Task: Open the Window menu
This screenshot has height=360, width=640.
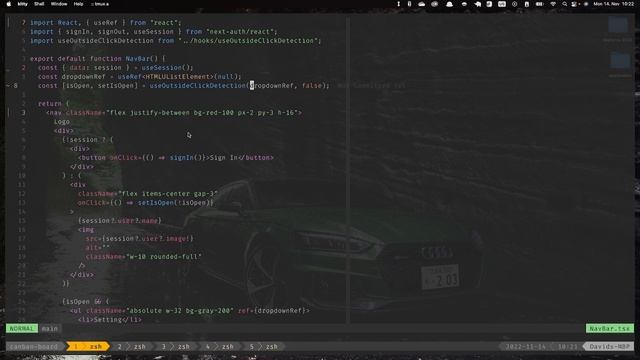Action: coord(59,4)
